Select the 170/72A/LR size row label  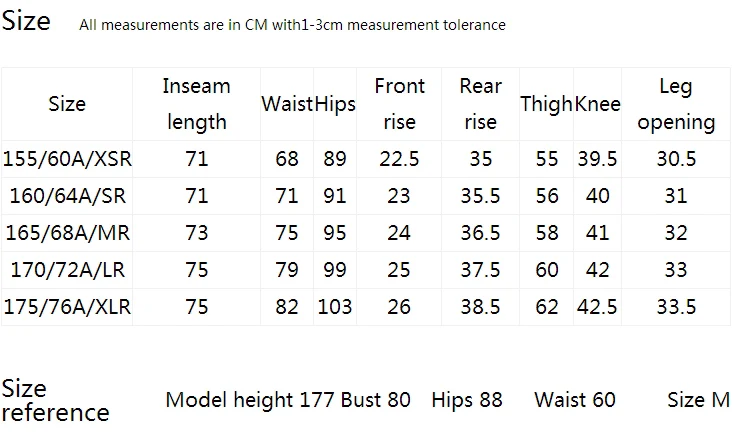68,270
